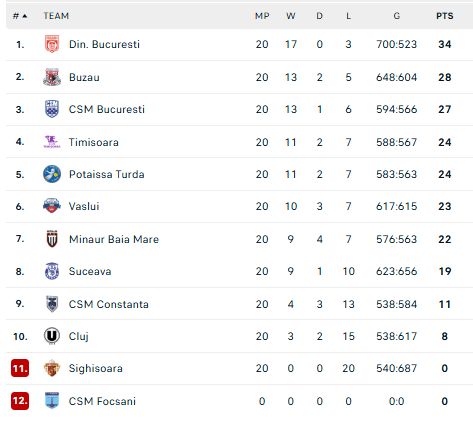Sort standings by PTS column header
Viewport: 473px width, 423px height.
tap(445, 16)
